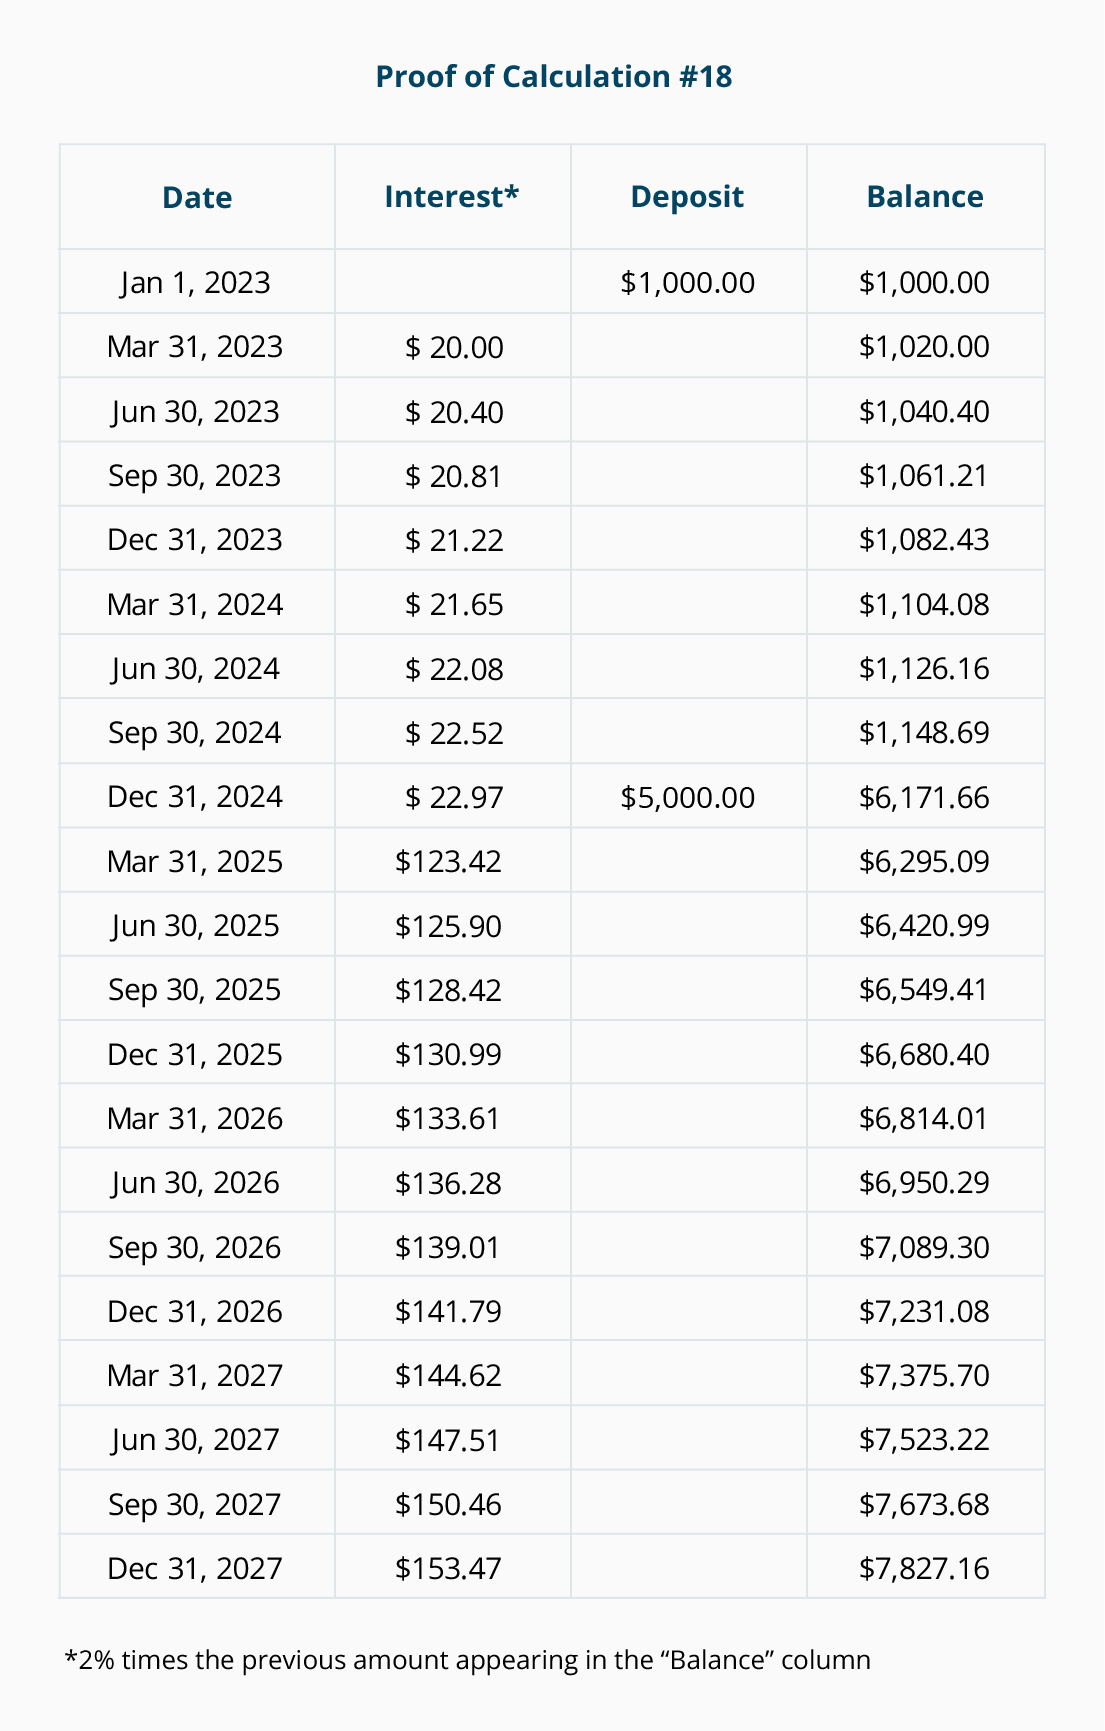Click the $1,061.21 balance value
This screenshot has height=1731, width=1105.
pos(923,475)
